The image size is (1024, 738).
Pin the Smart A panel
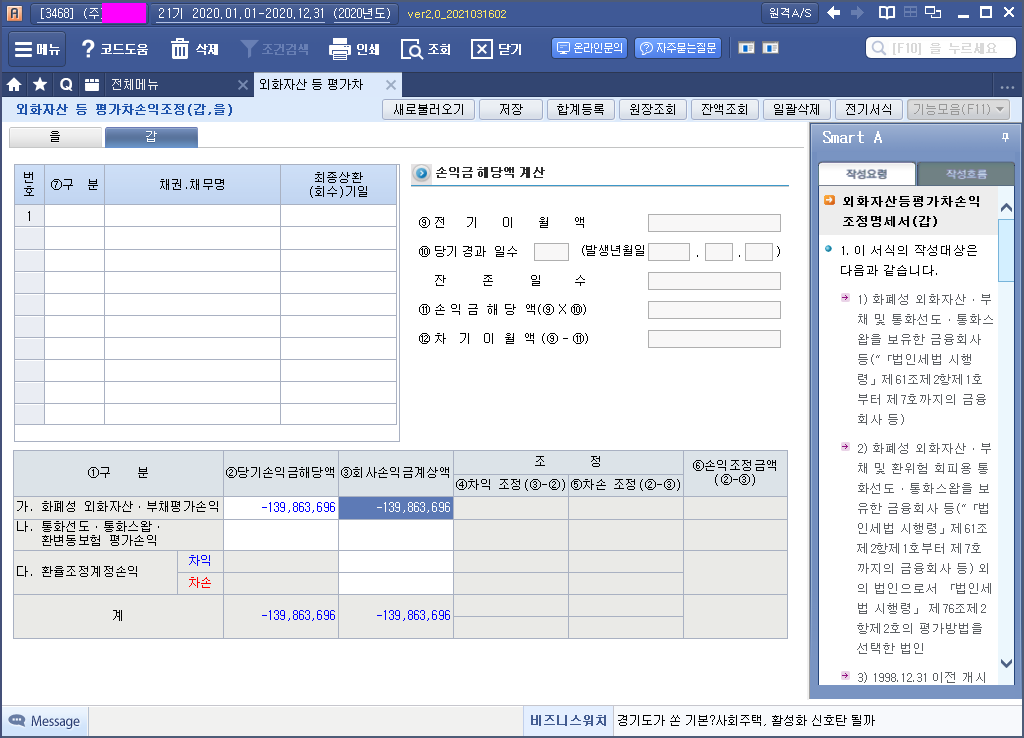1005,137
